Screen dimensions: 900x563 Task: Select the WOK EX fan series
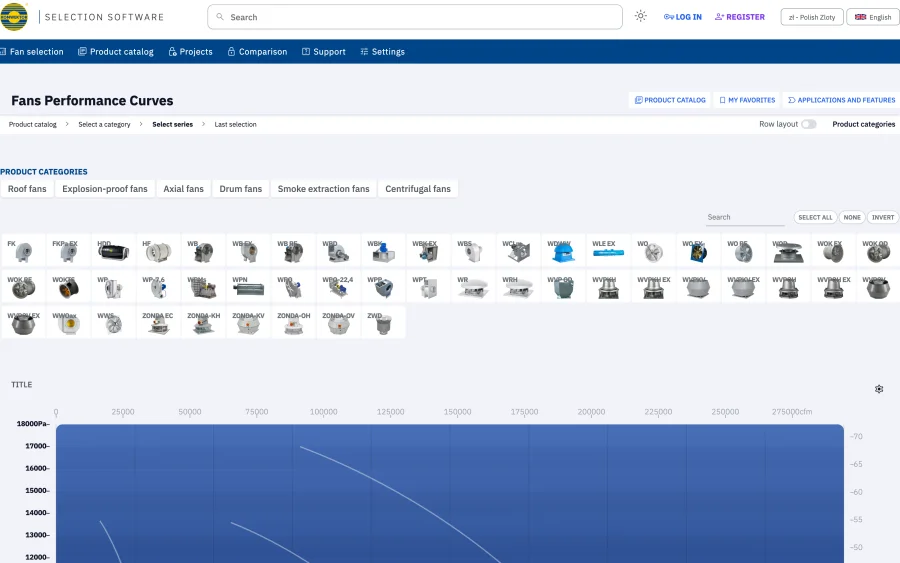point(833,250)
